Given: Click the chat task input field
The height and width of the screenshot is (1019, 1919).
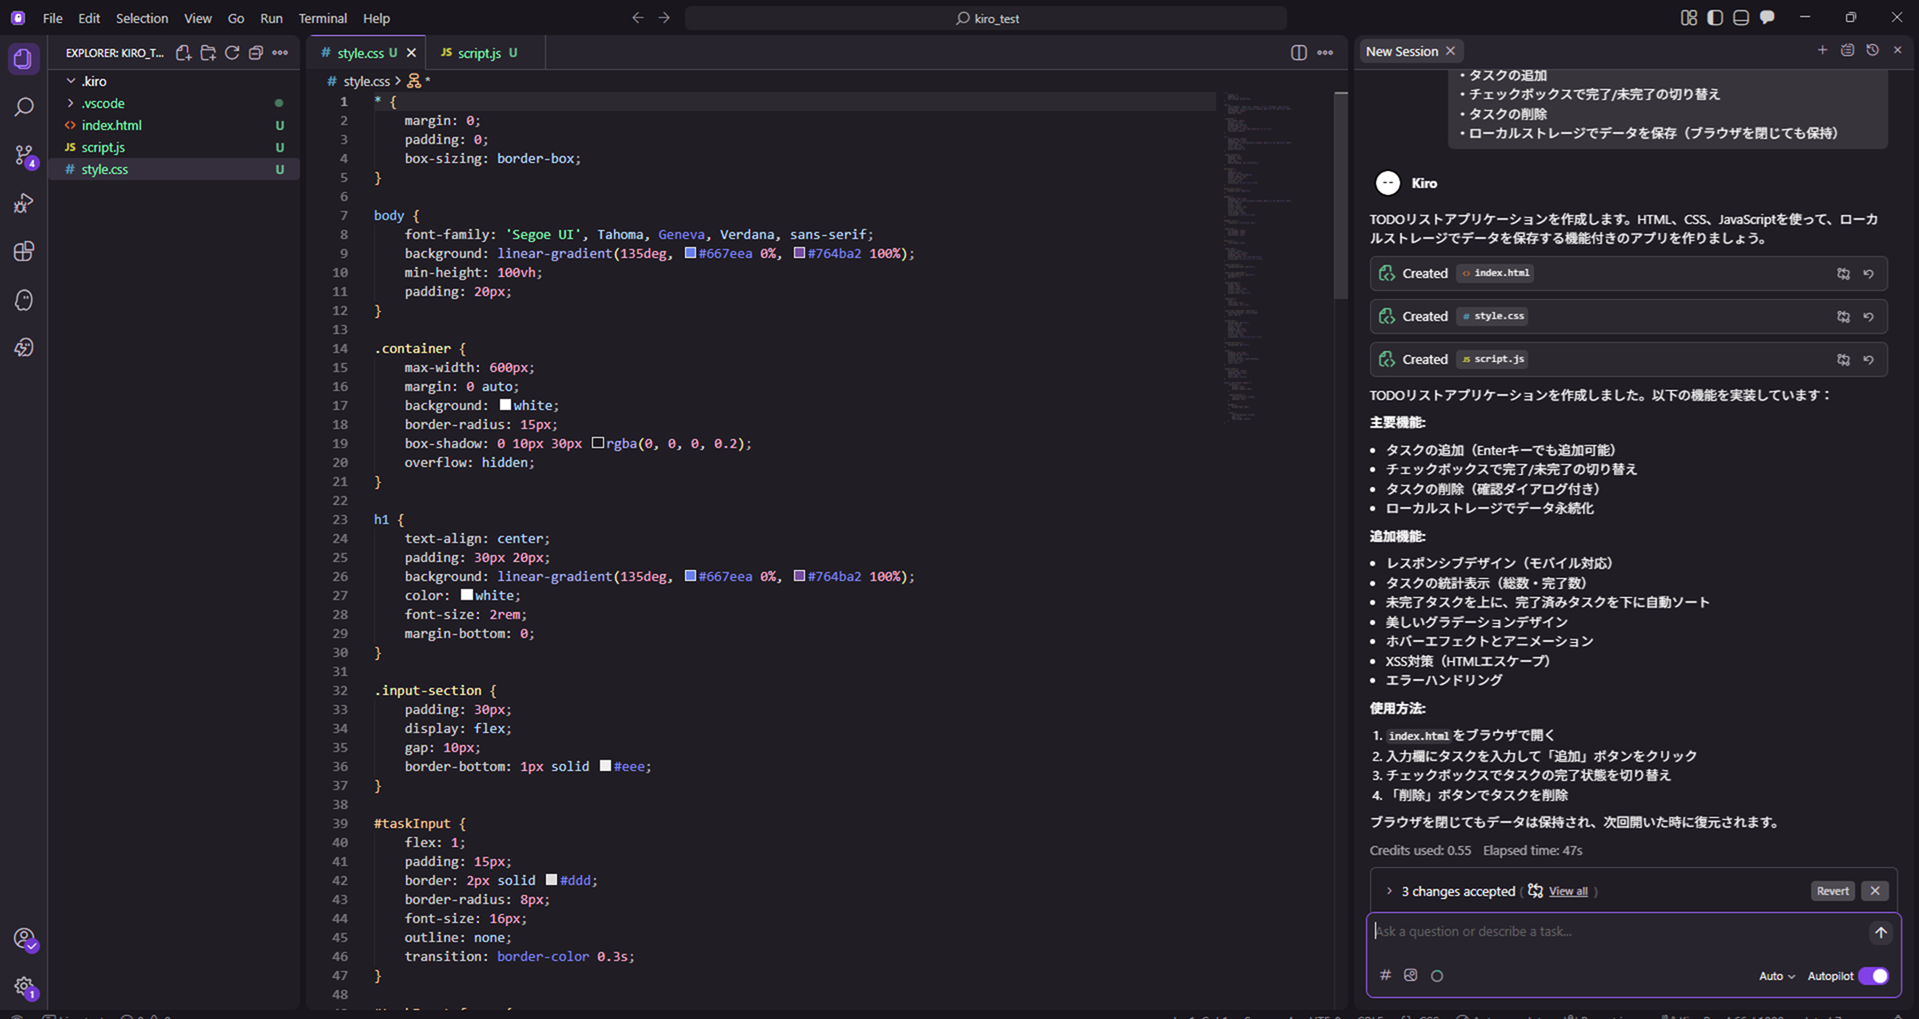Looking at the screenshot, I should coord(1615,932).
